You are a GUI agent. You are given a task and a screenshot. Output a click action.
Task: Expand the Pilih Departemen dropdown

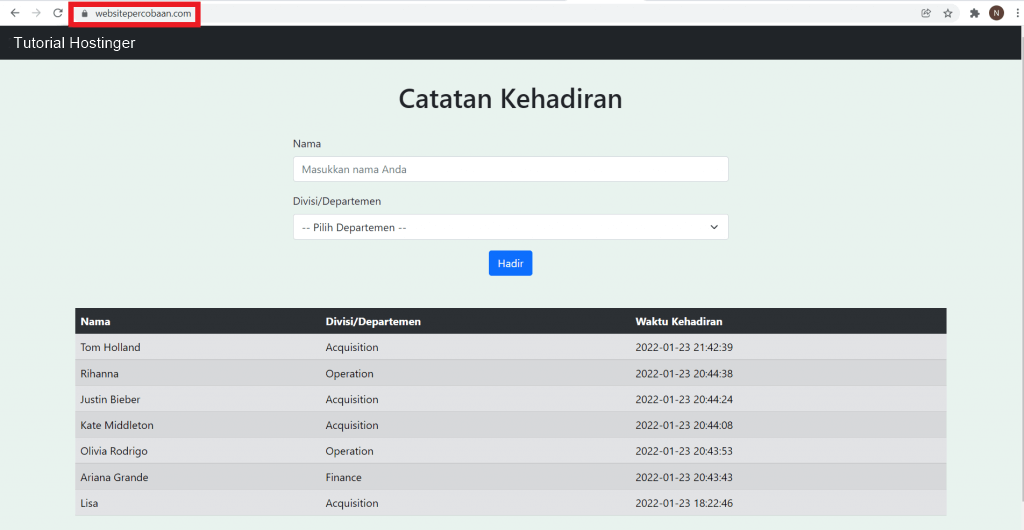[x=510, y=227]
